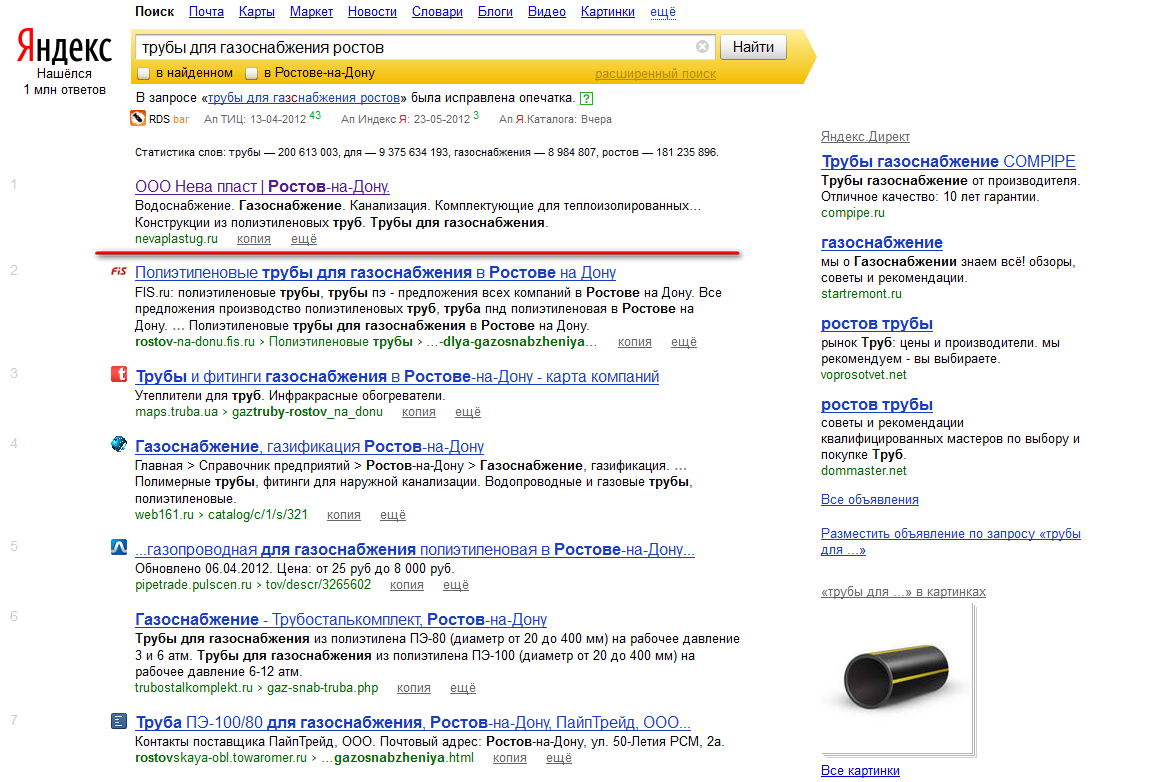Open the 'ООО Нева пласт | Ростов-на-Дону' result
Screen dimensions: 1173x782
(x=262, y=186)
